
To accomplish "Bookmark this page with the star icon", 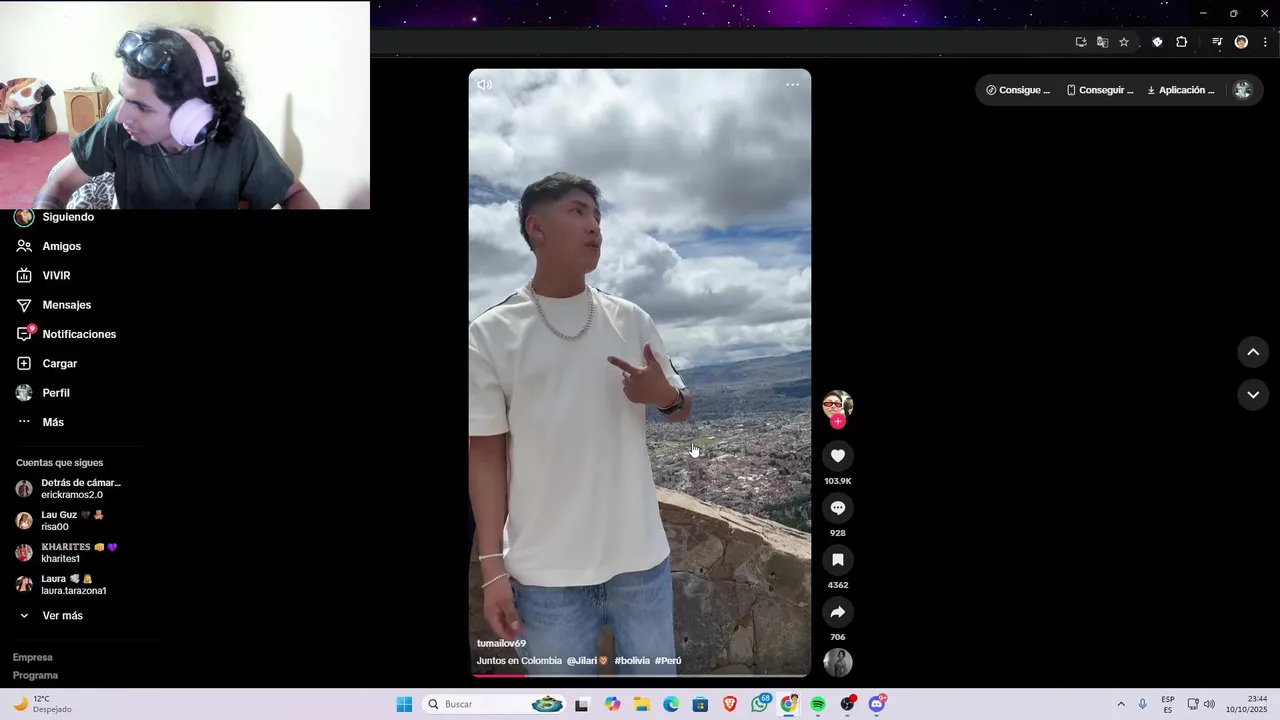I will (x=1124, y=42).
